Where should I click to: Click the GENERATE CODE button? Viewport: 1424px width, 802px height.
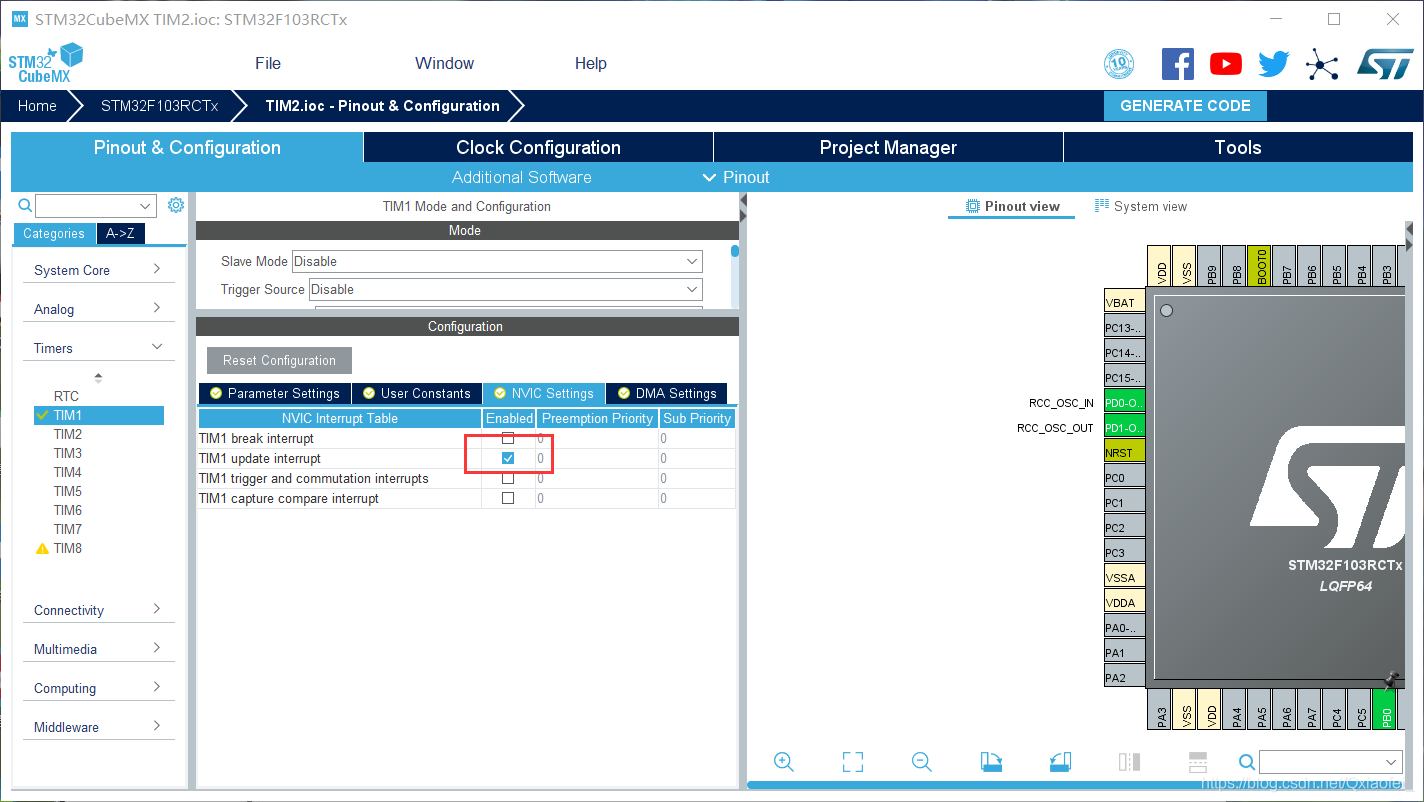pyautogui.click(x=1185, y=105)
